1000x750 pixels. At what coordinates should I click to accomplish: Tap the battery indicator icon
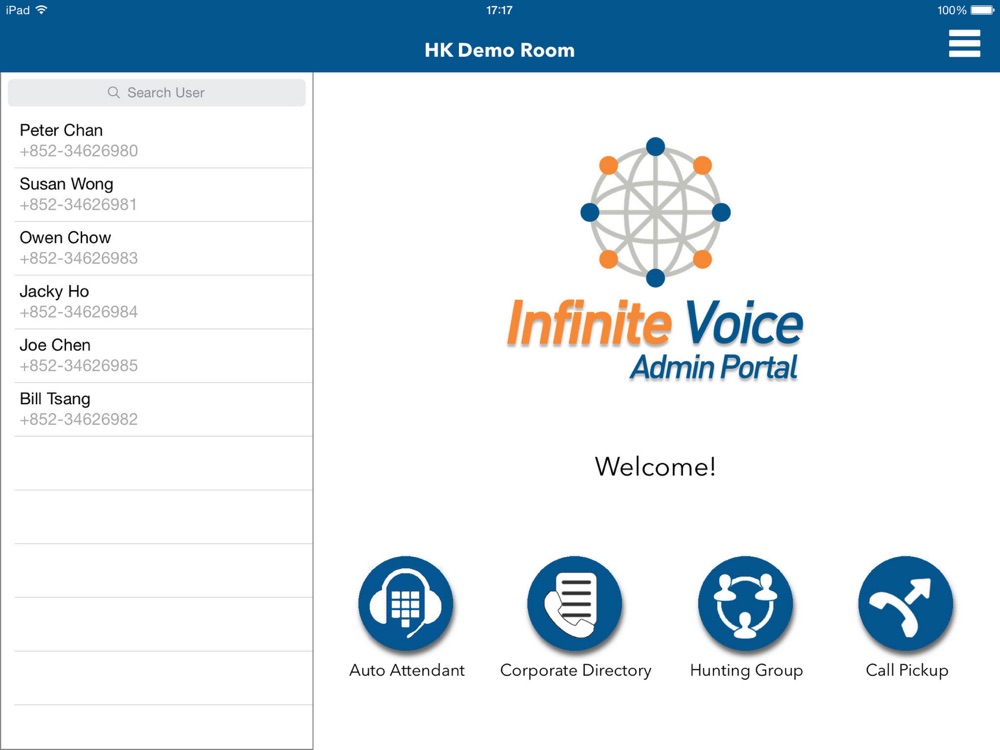coord(982,10)
